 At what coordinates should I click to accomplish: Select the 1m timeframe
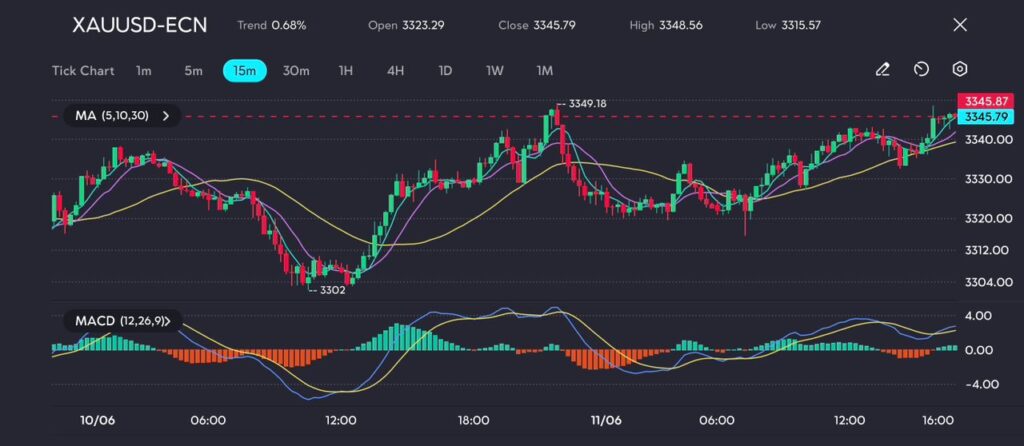[x=144, y=71]
